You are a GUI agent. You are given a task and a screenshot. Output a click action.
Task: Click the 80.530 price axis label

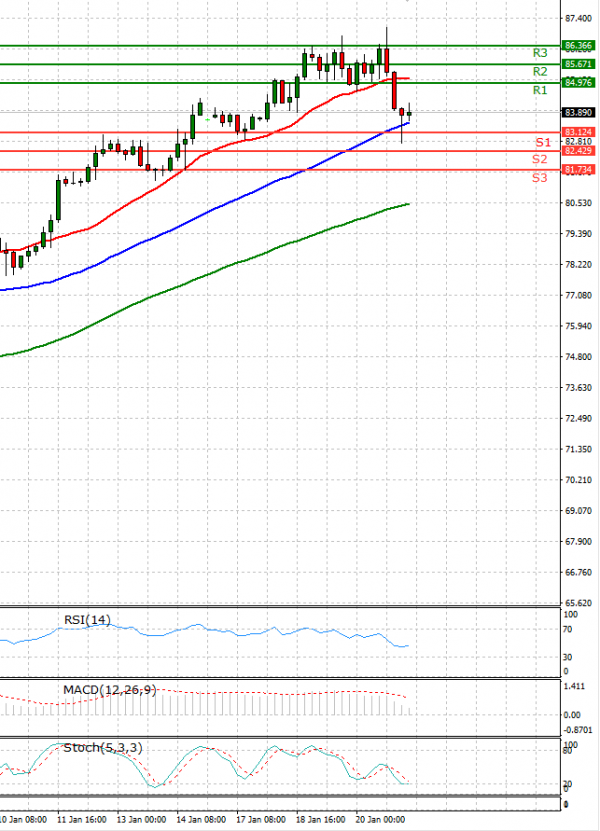(x=578, y=203)
